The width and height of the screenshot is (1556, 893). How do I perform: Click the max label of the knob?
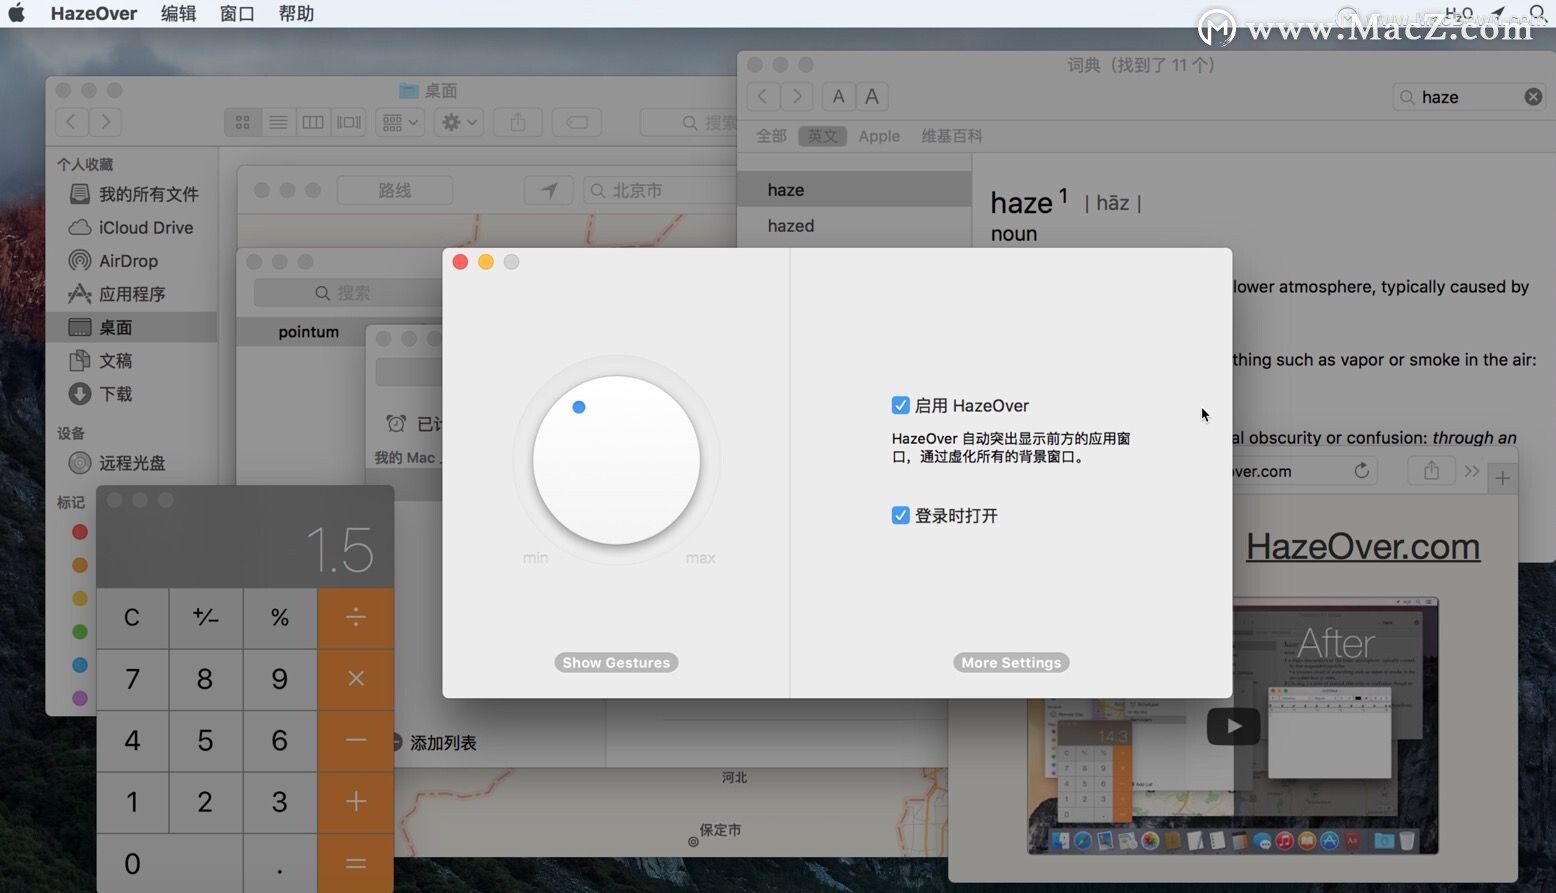[x=700, y=558]
